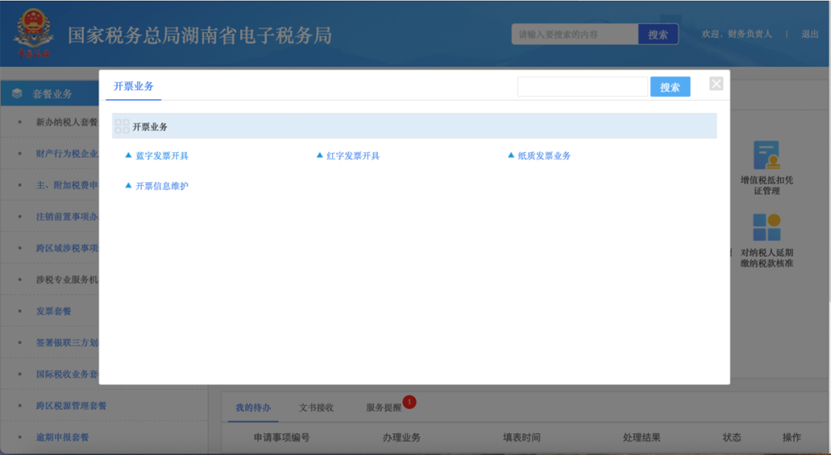Open 逾期申报套餐 sidebar item
Screen dimensions: 831x455
point(62,437)
